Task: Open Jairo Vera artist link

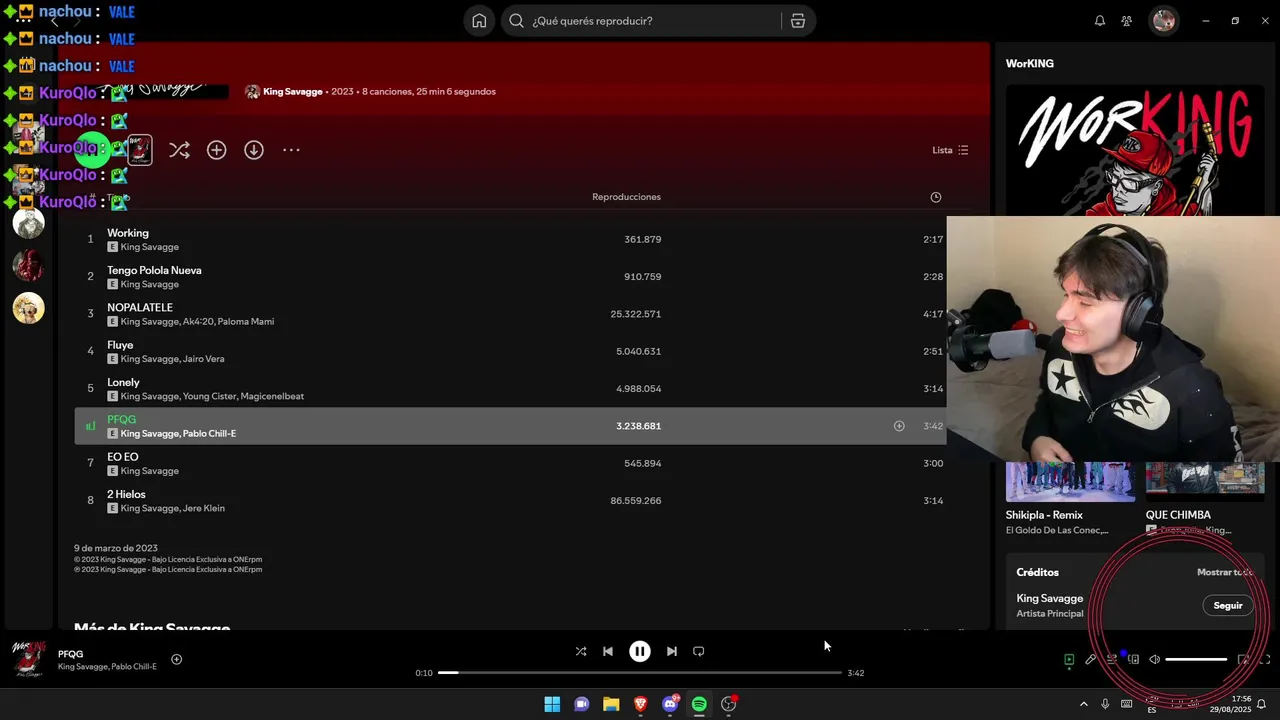Action: click(x=204, y=359)
